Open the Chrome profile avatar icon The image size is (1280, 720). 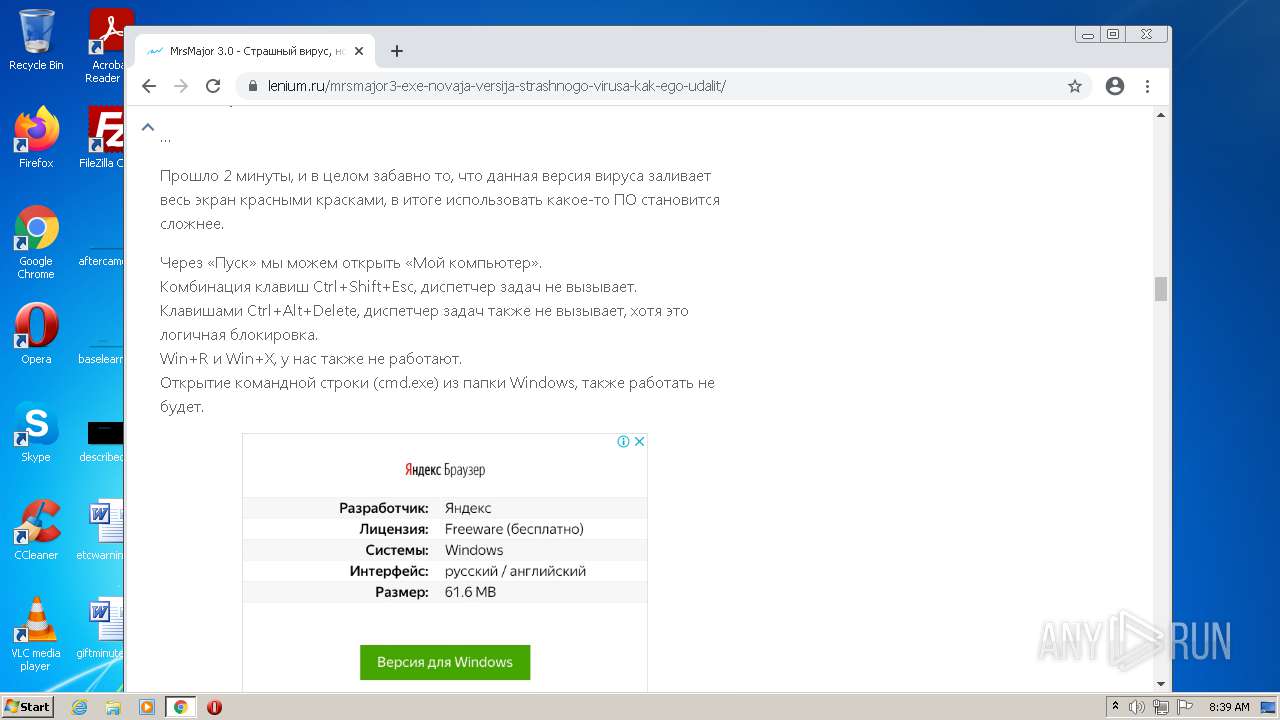coord(1115,86)
